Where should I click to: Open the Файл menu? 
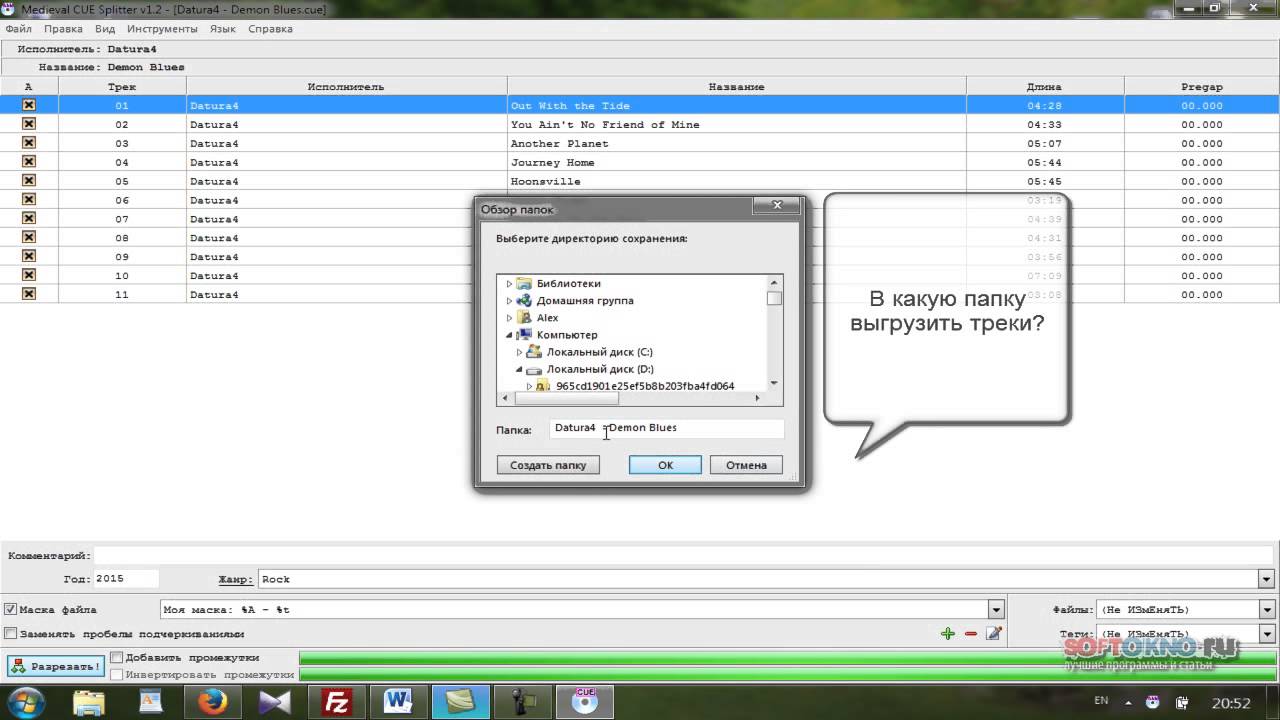(18, 29)
